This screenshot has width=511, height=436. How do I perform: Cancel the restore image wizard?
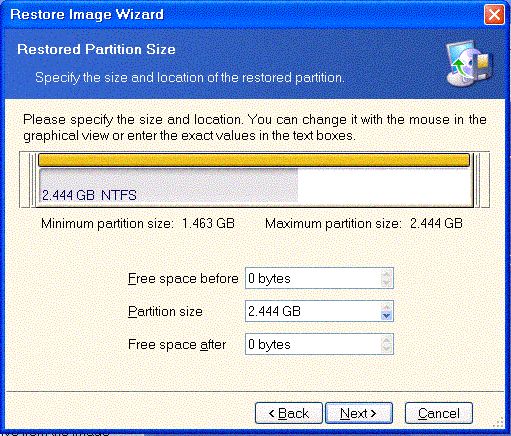[439, 413]
